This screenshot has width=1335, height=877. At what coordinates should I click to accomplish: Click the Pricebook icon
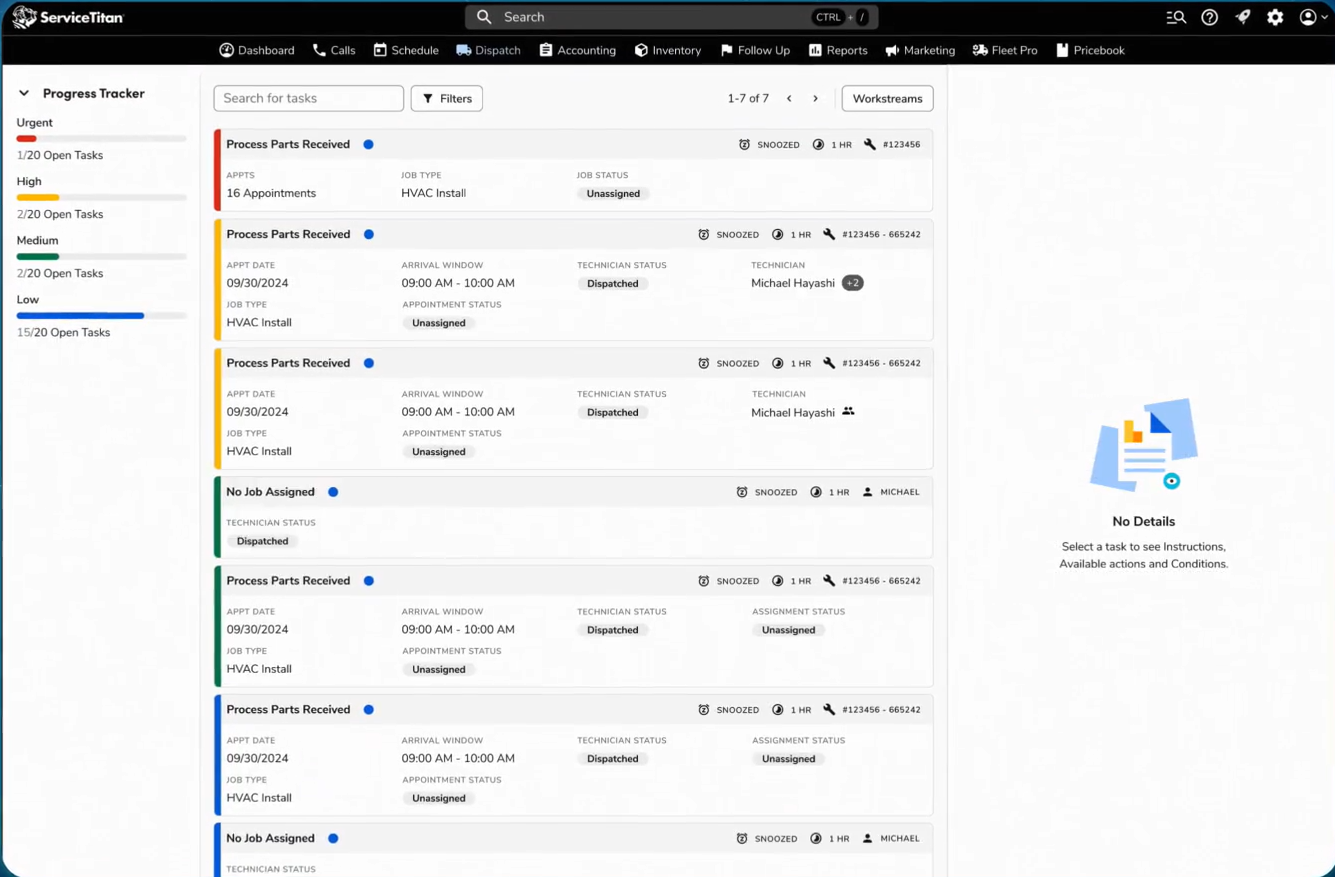pos(1062,50)
